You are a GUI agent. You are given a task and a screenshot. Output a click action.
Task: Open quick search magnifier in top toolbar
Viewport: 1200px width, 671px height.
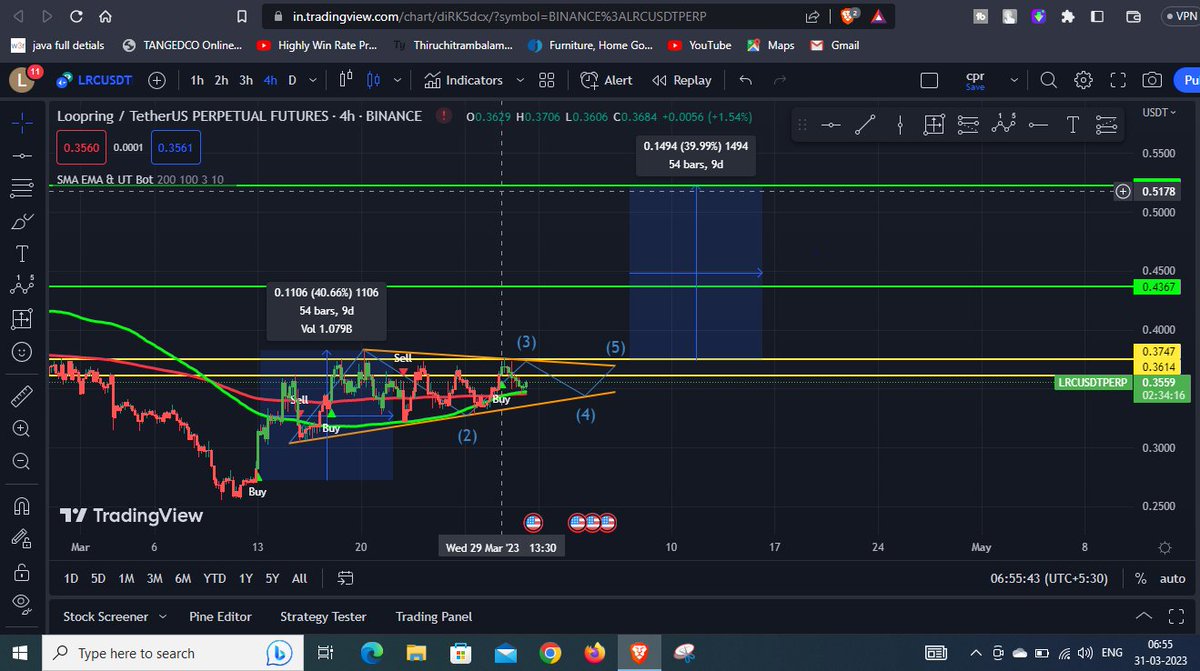(x=1048, y=80)
